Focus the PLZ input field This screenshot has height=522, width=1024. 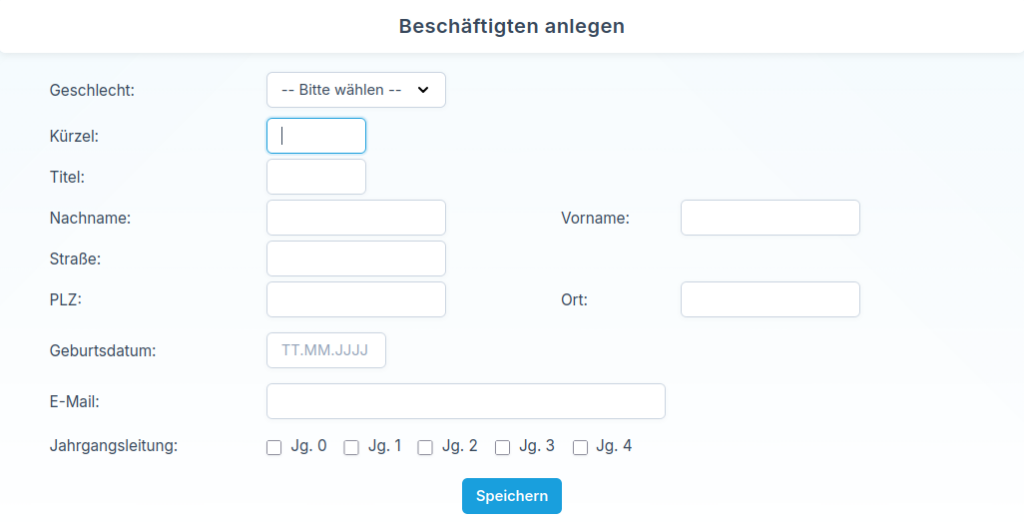[356, 299]
